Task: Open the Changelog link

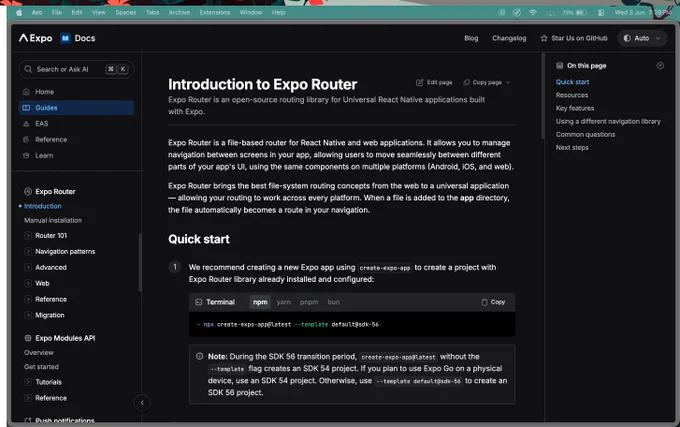Action: [x=509, y=39]
